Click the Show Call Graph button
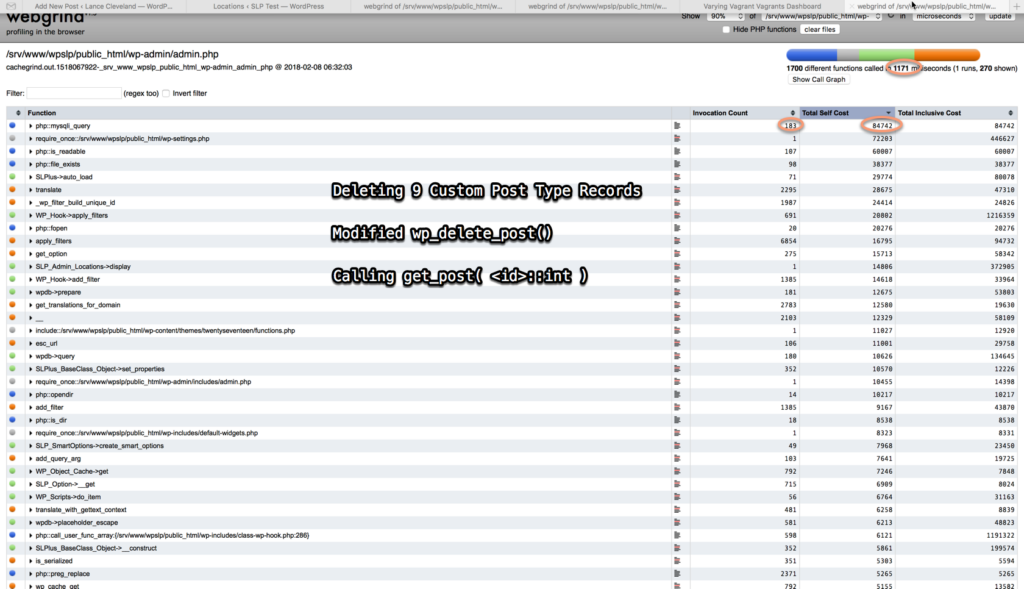Screen dimensions: 1024x589 tap(820, 79)
